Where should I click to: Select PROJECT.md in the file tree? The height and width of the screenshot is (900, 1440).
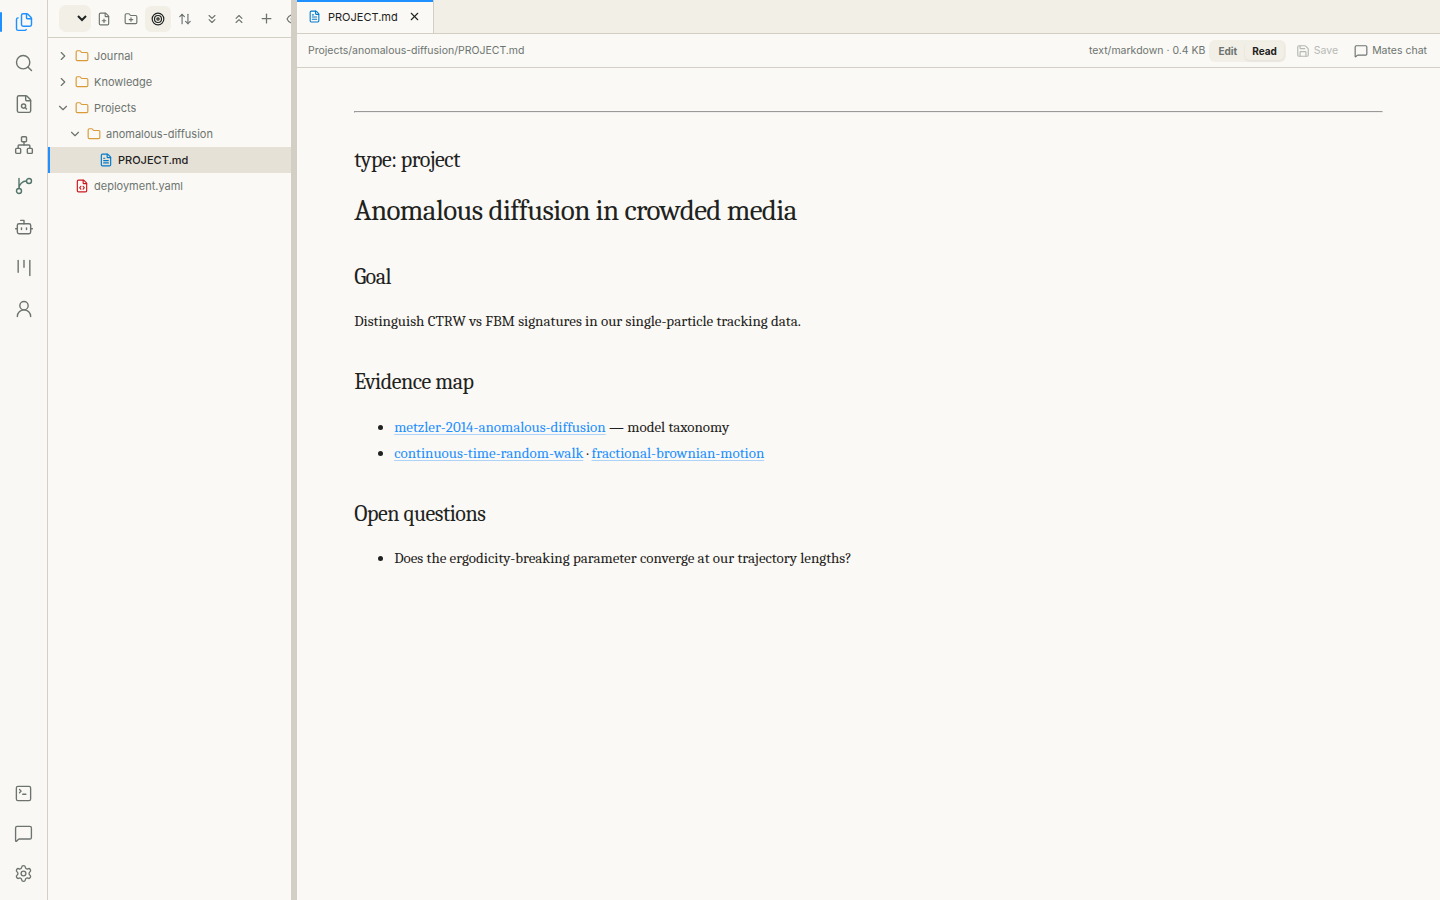point(170,160)
